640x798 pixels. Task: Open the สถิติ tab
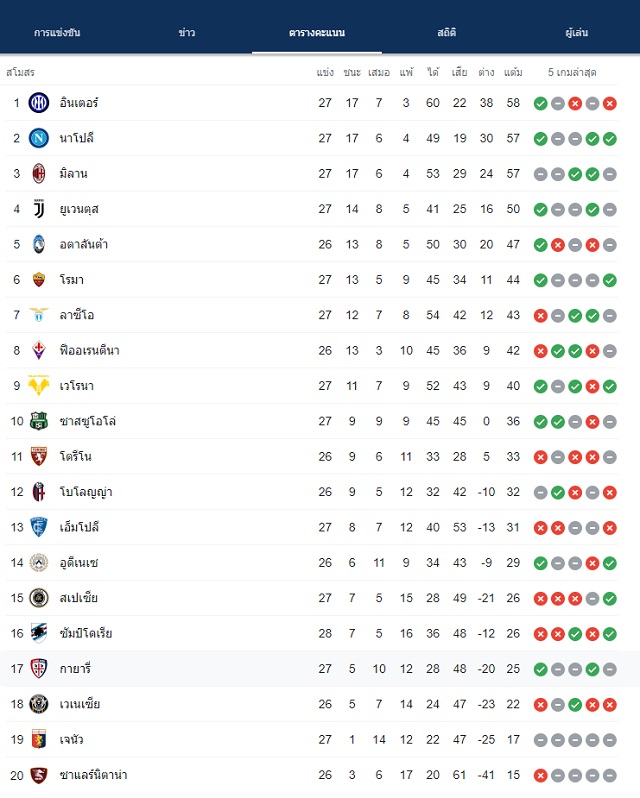pyautogui.click(x=447, y=33)
